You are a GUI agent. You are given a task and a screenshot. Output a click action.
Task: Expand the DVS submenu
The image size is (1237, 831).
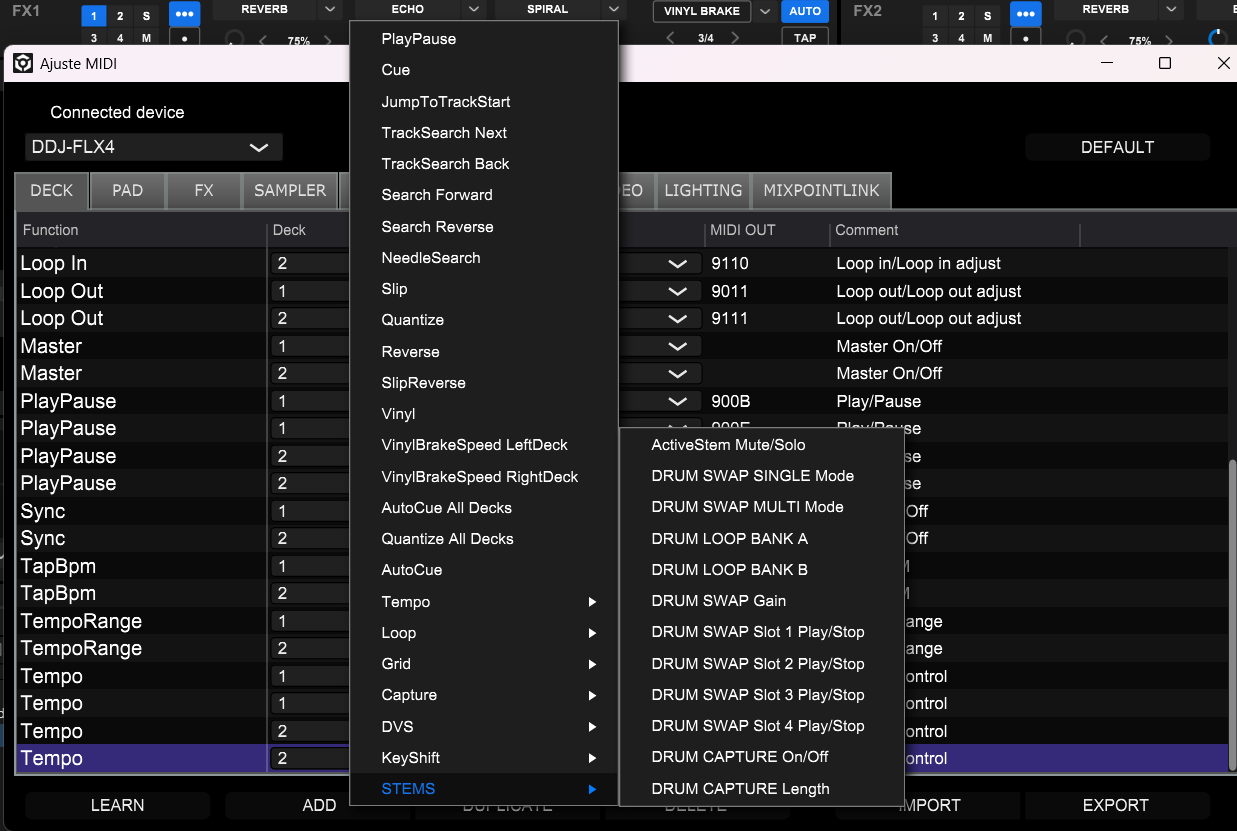tap(483, 726)
